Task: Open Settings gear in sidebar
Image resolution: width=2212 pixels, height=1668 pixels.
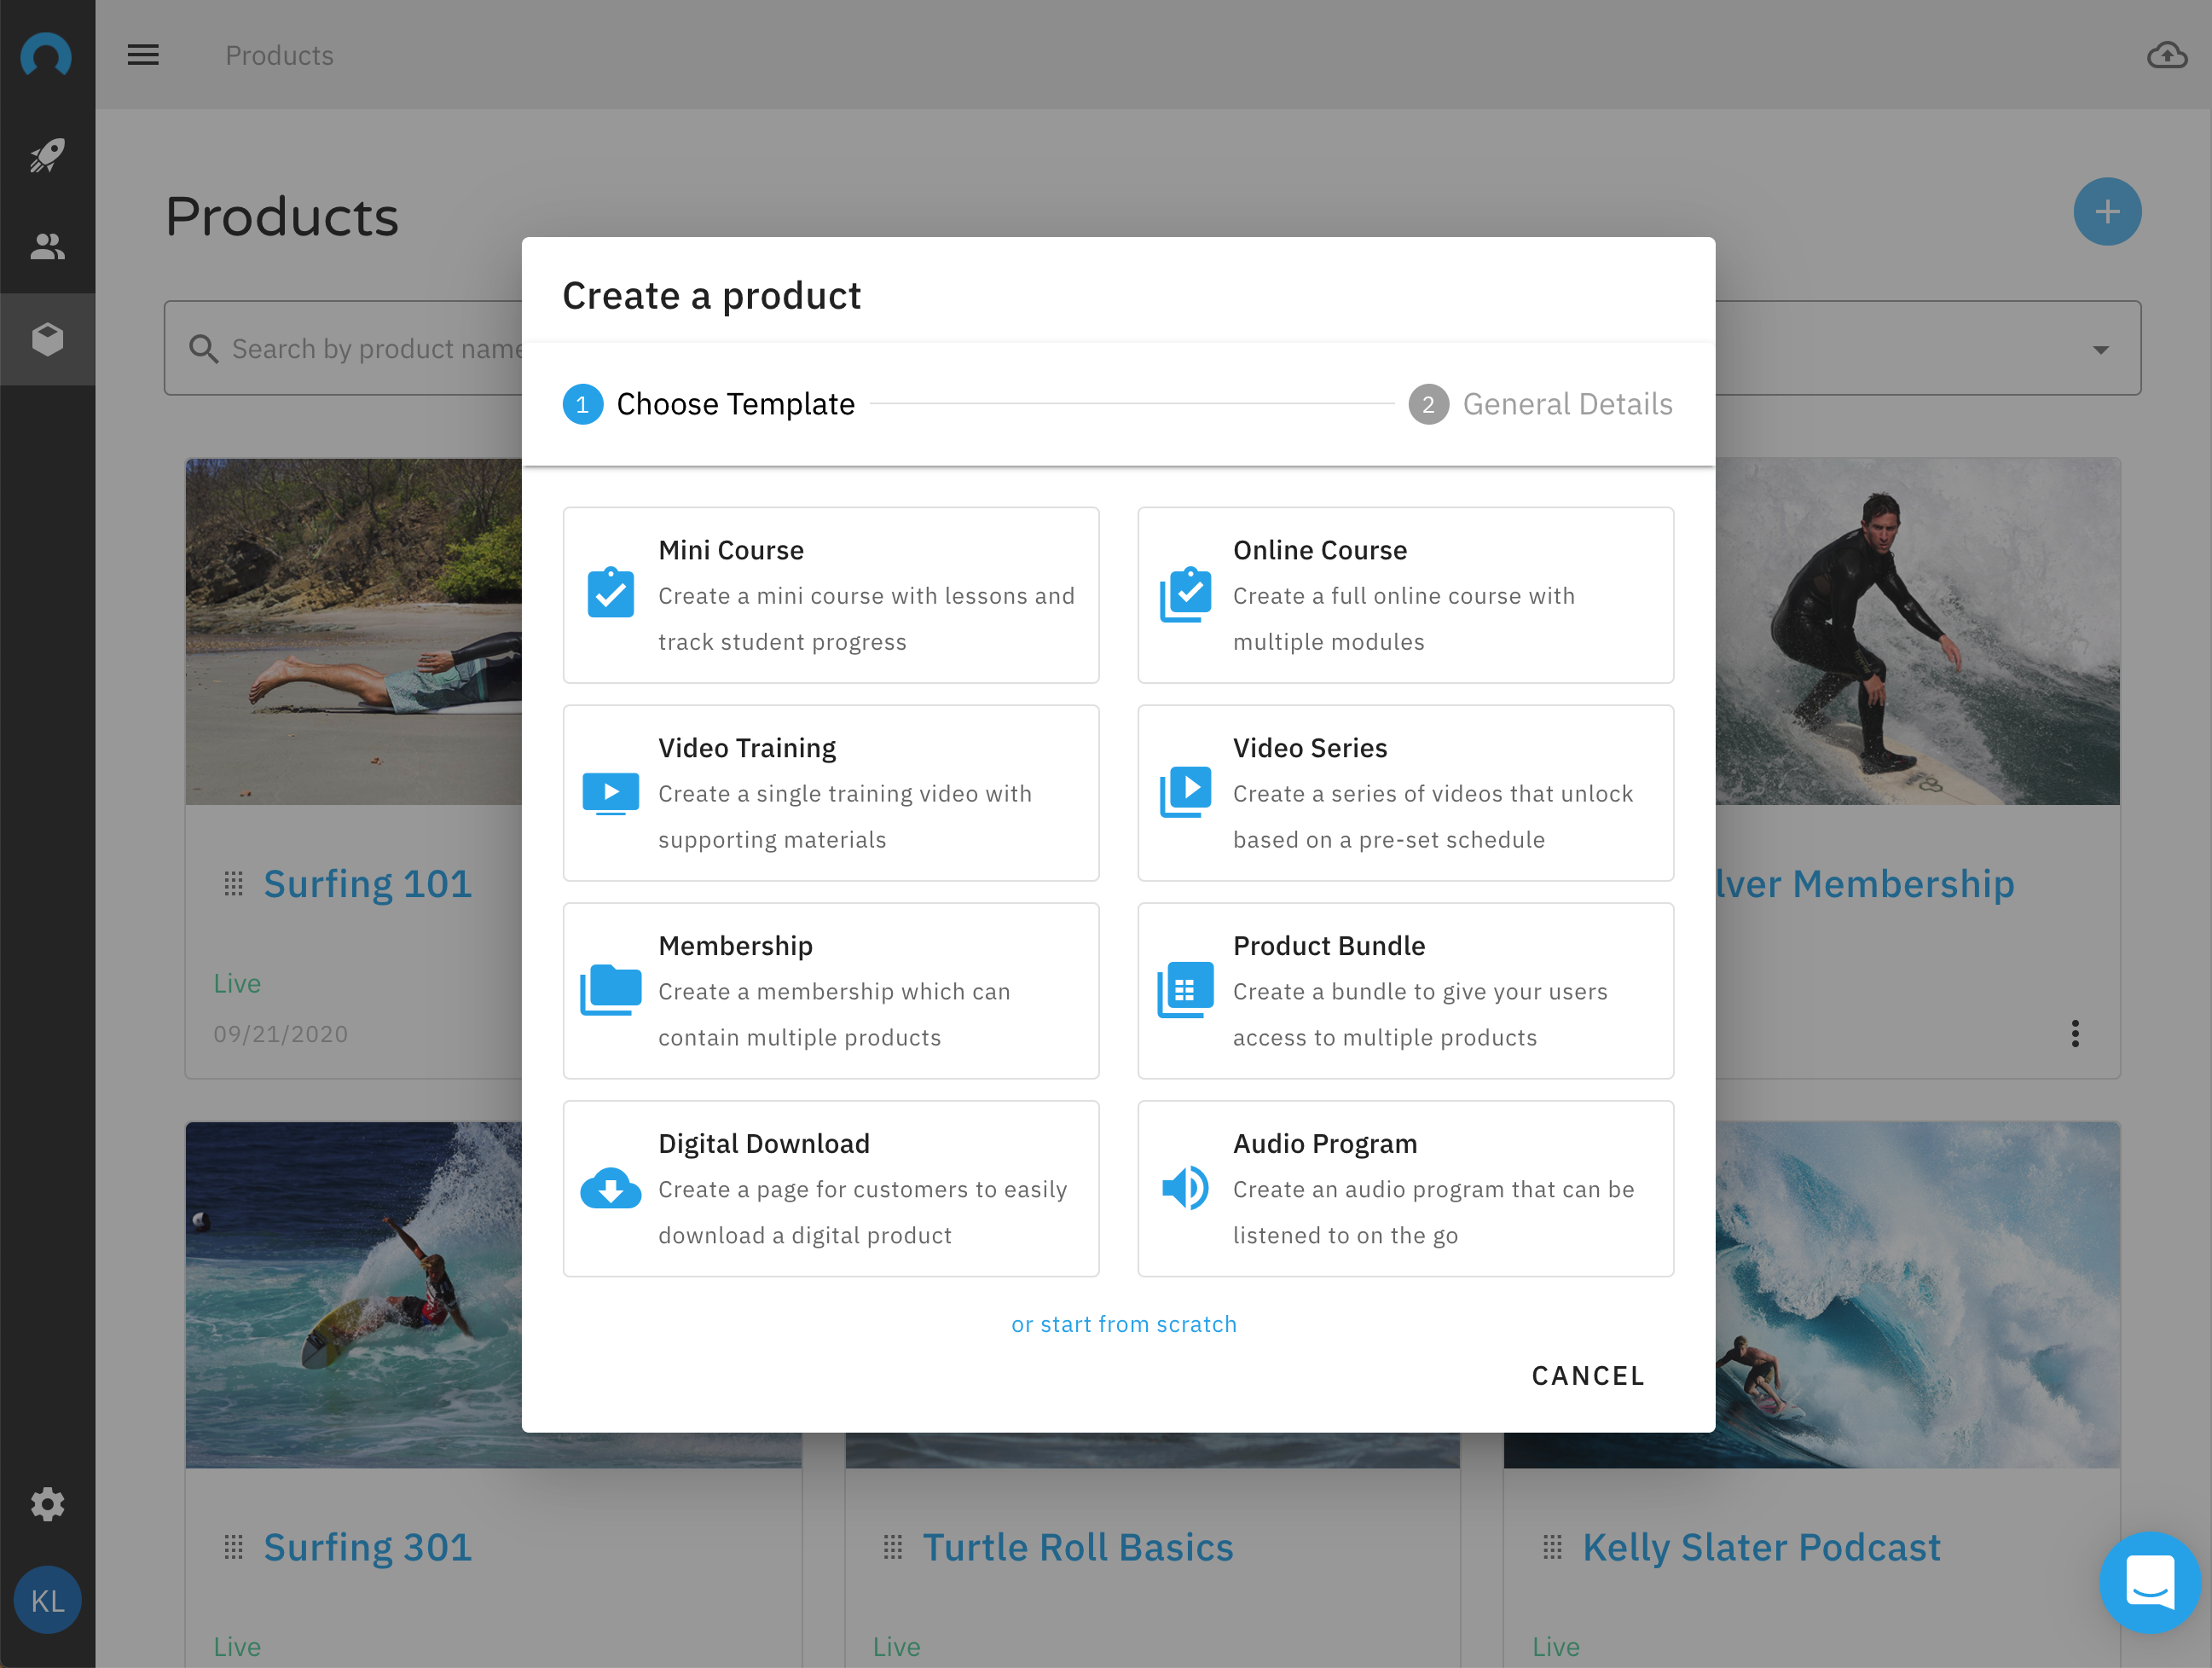Action: point(47,1503)
